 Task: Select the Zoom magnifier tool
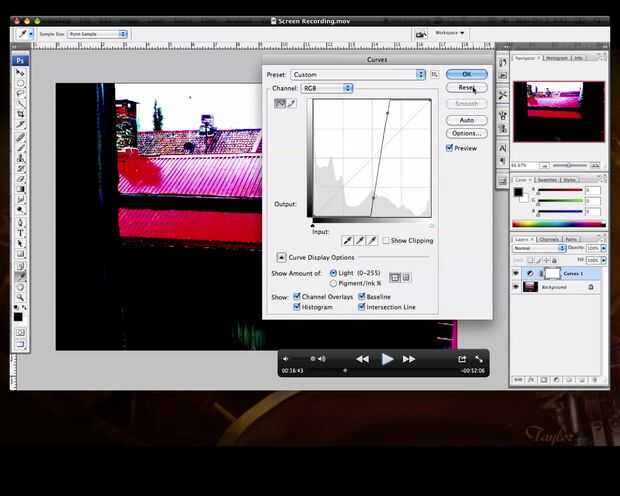[20, 297]
